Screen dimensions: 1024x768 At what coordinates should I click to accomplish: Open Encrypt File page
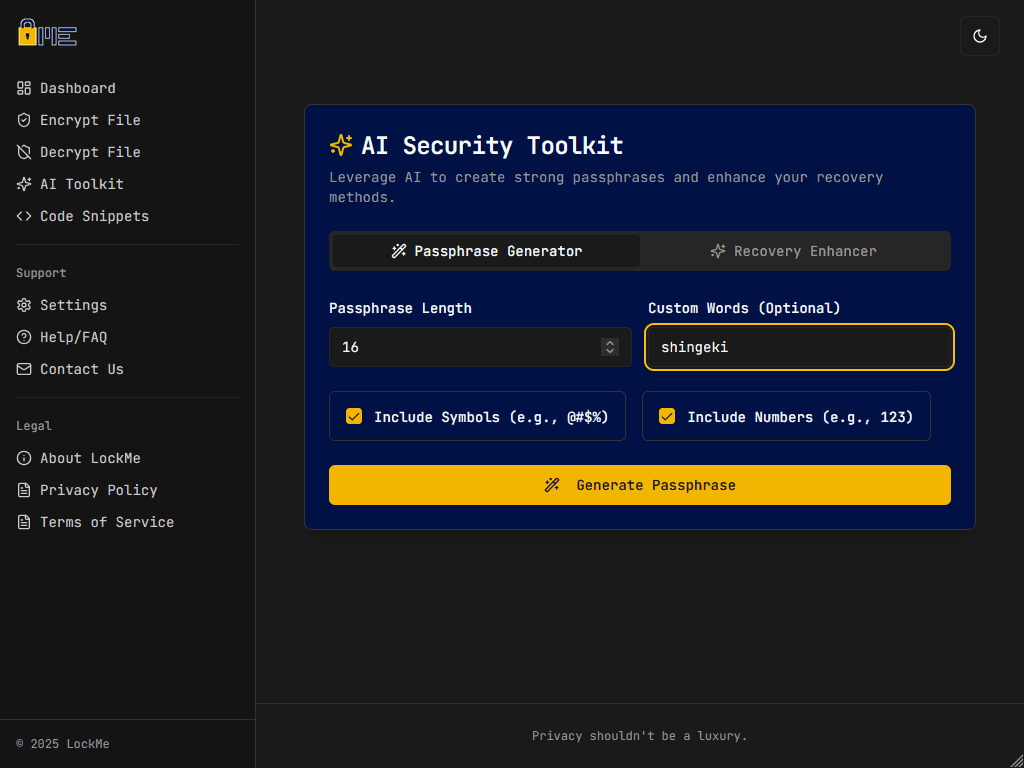78,120
